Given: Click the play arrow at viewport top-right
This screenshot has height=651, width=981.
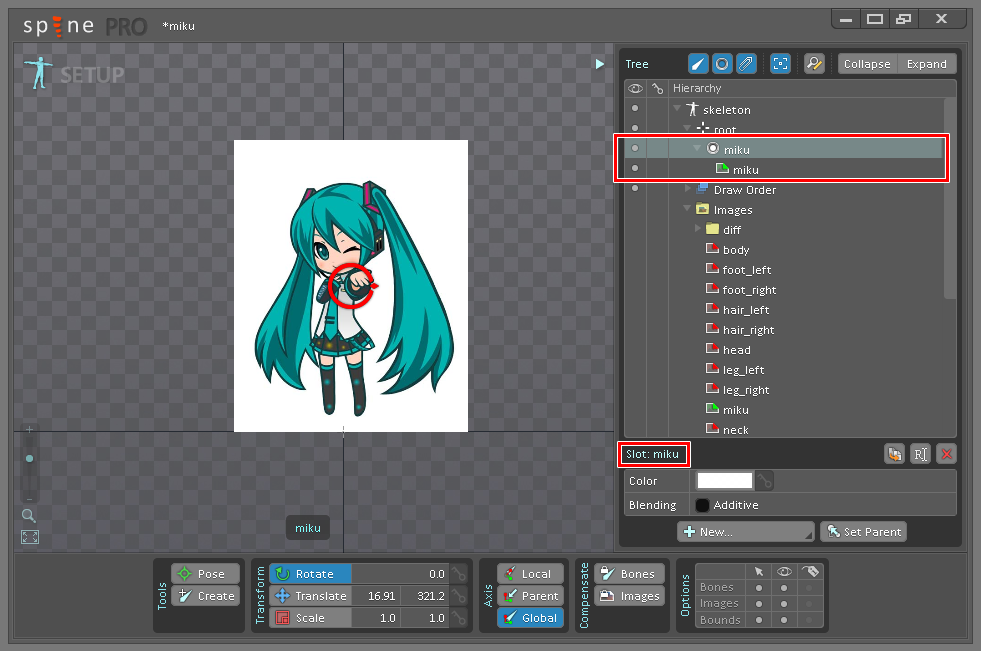Looking at the screenshot, I should [x=599, y=64].
